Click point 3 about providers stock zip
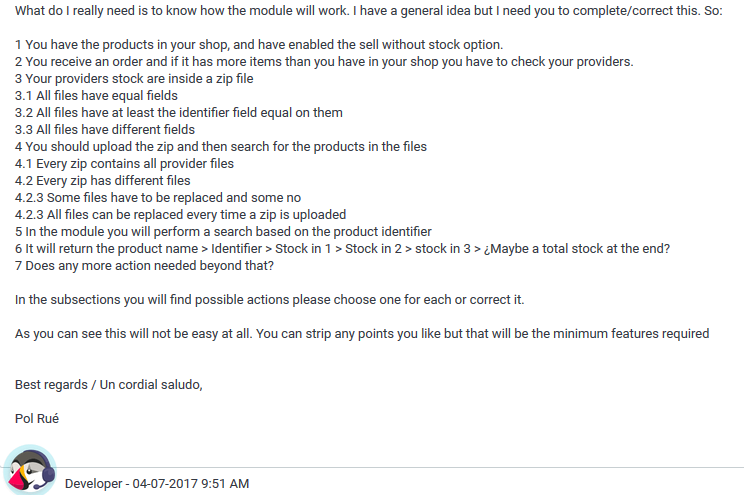The image size is (744, 495). [134, 78]
